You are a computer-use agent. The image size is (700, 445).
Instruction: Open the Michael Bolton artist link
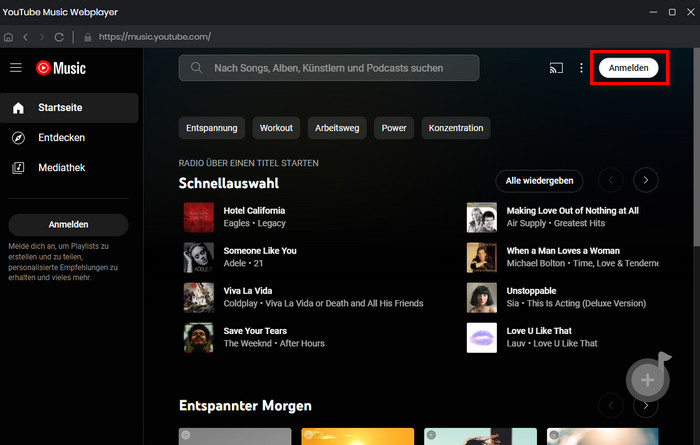click(x=536, y=263)
